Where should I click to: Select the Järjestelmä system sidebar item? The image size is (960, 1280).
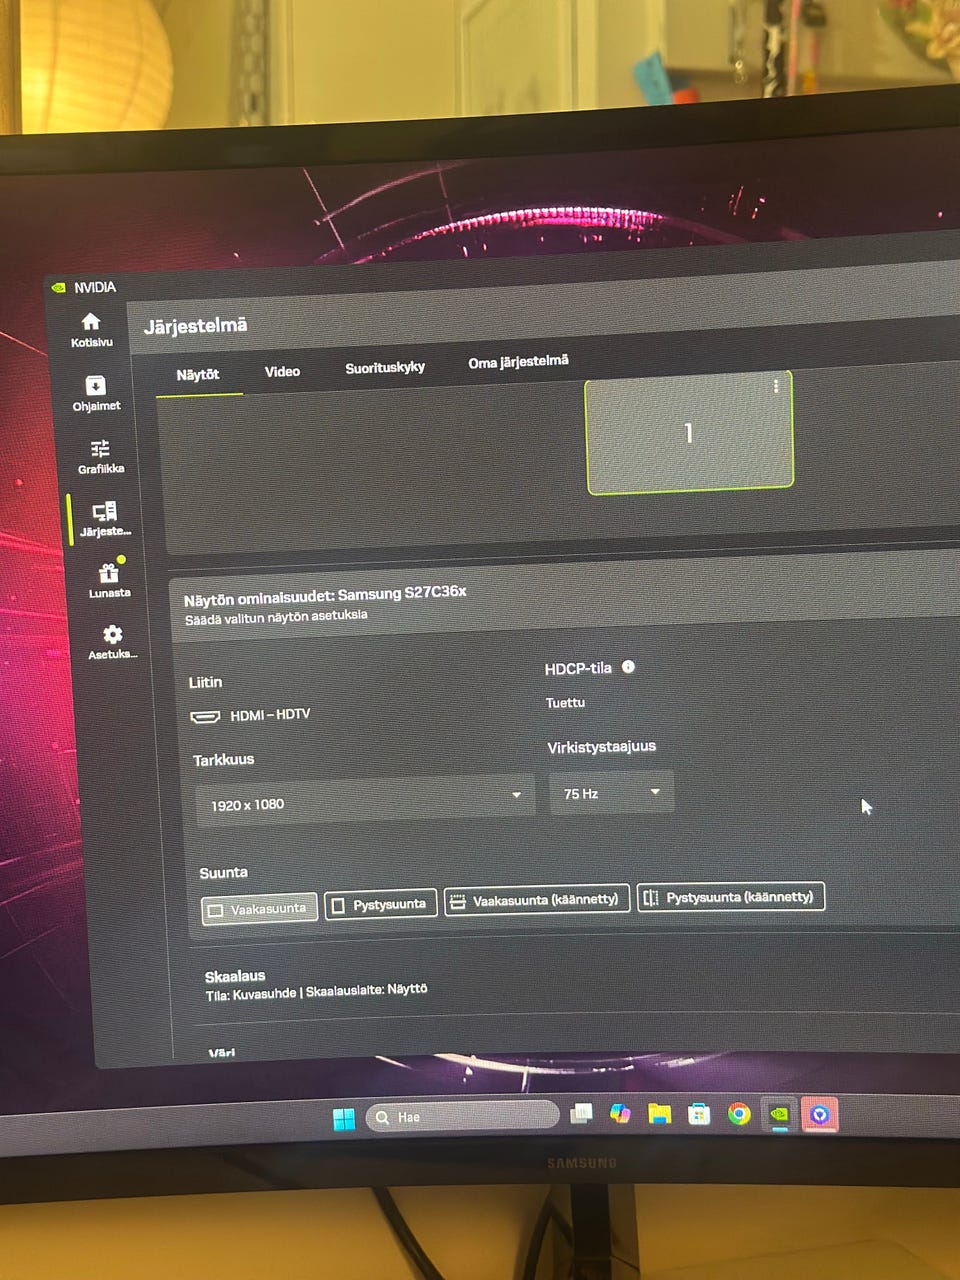pos(104,519)
